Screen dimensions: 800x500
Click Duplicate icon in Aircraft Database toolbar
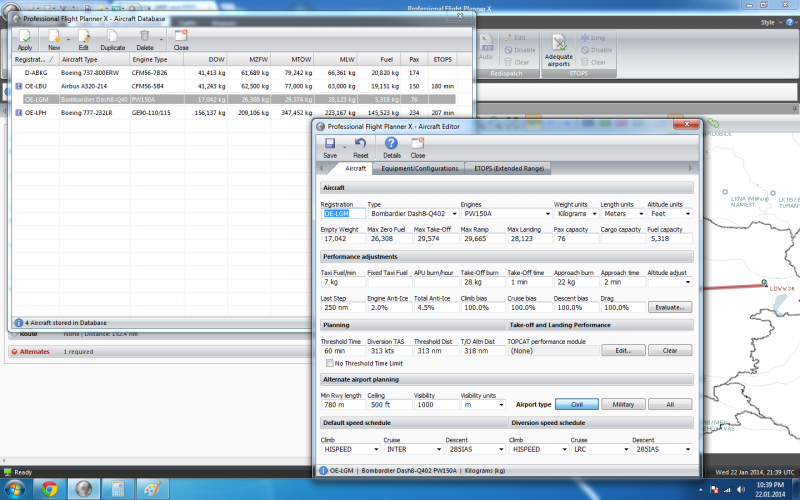(x=112, y=36)
